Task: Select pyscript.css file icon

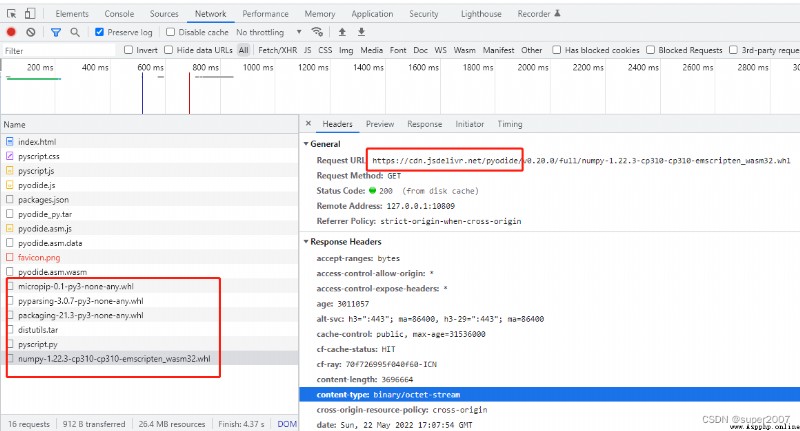Action: [10, 156]
